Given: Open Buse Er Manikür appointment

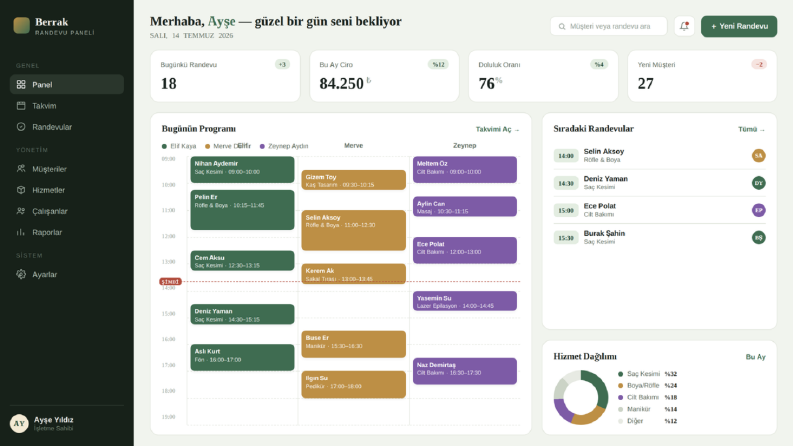Looking at the screenshot, I should 354,344.
